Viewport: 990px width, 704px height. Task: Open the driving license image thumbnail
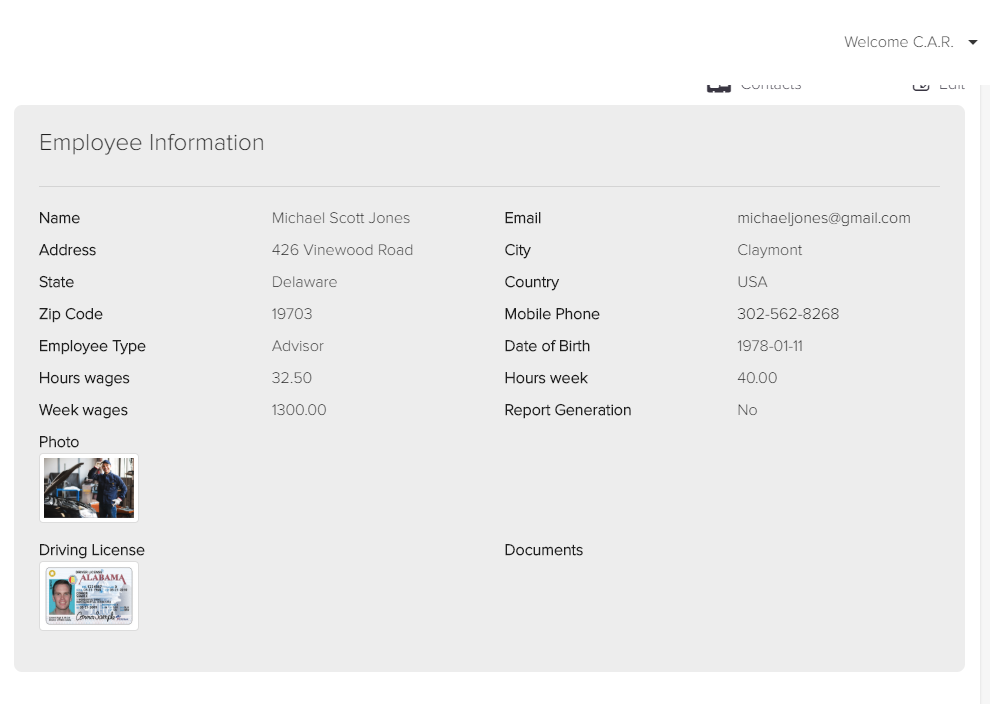(x=89, y=596)
